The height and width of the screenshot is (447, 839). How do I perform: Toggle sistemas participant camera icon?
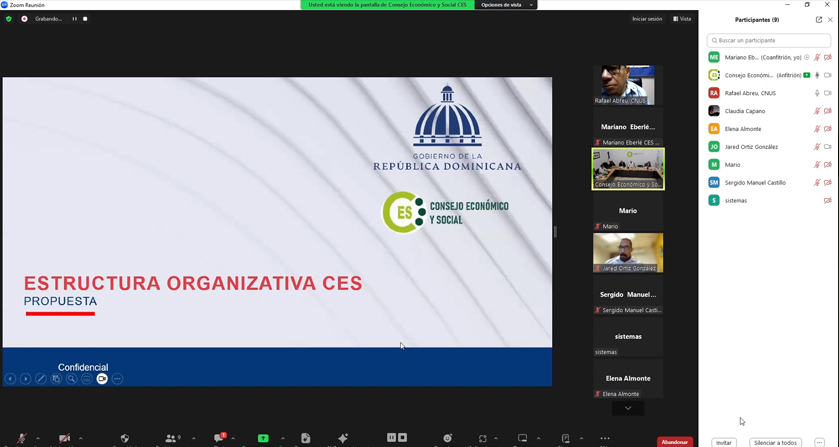pyautogui.click(x=828, y=200)
